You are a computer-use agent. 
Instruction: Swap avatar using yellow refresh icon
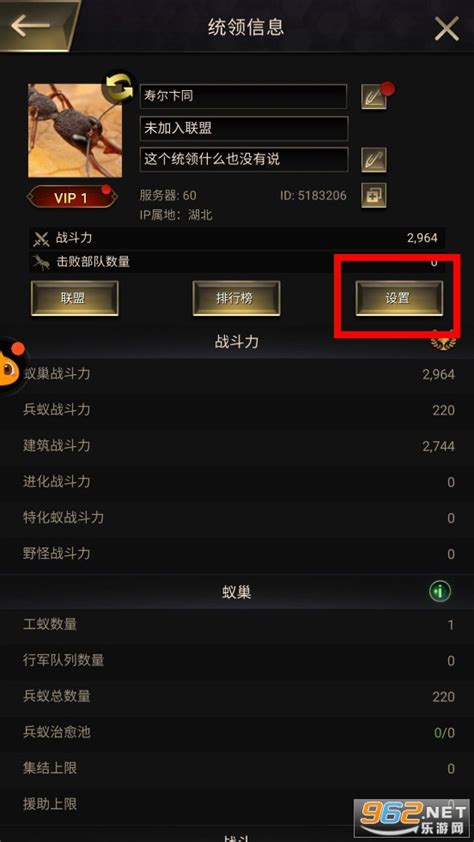[119, 90]
